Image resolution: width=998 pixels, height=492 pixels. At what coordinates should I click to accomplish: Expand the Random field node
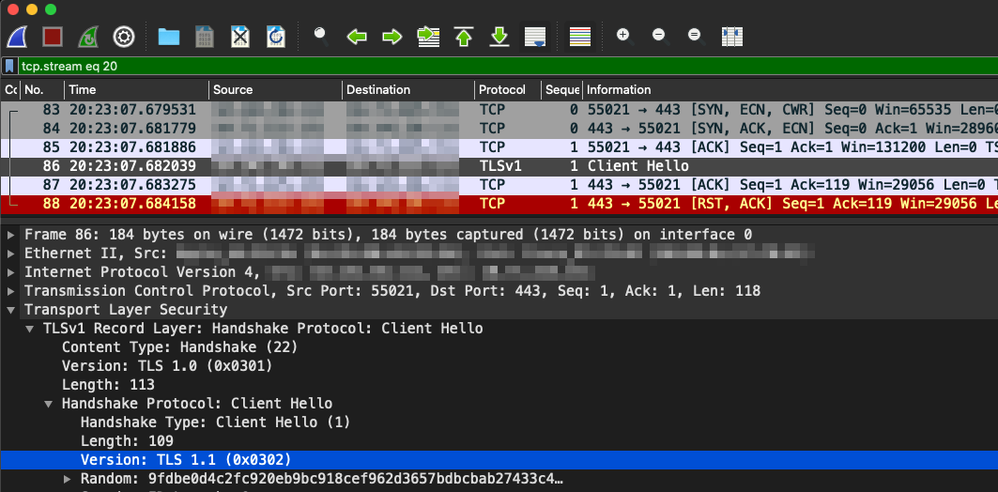tap(67, 479)
